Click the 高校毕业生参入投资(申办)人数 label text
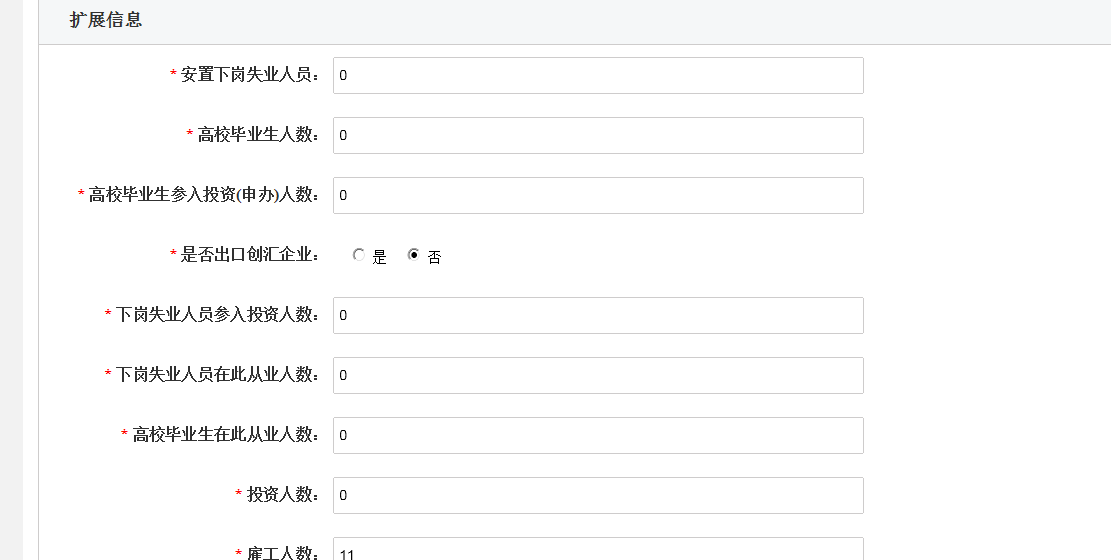1111x560 pixels. point(204,195)
